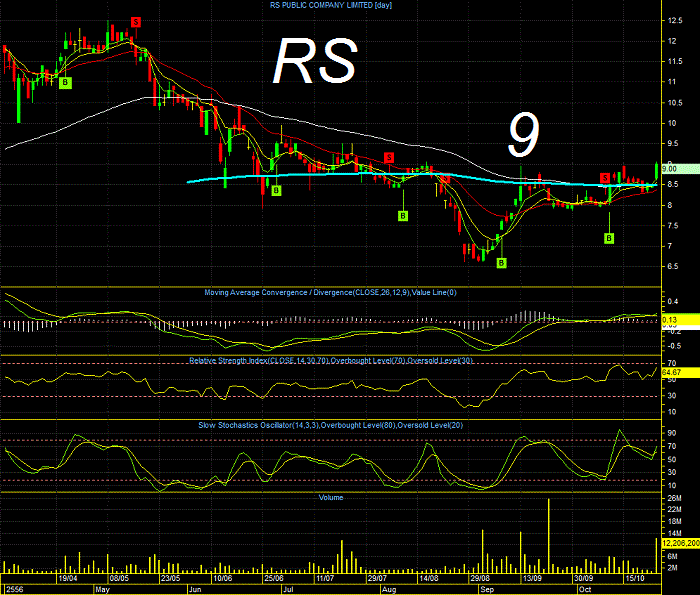Screen dimensions: 700x595
Task: Click the Relative Strength Index indicator title
Action: (x=331, y=360)
